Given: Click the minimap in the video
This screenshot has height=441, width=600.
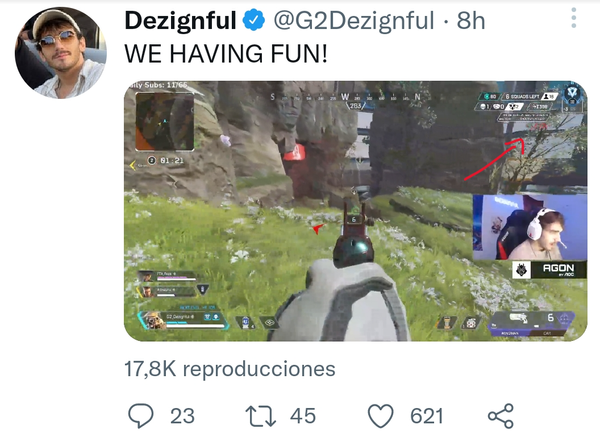Looking at the screenshot, I should pyautogui.click(x=165, y=122).
